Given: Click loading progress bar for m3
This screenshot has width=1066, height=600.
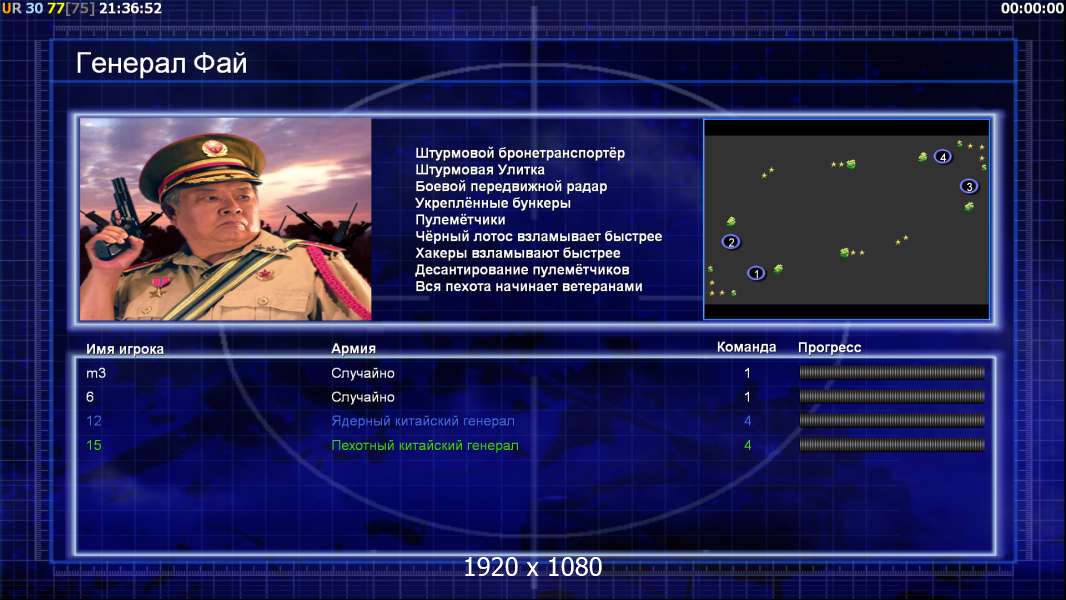Looking at the screenshot, I should tap(892, 372).
